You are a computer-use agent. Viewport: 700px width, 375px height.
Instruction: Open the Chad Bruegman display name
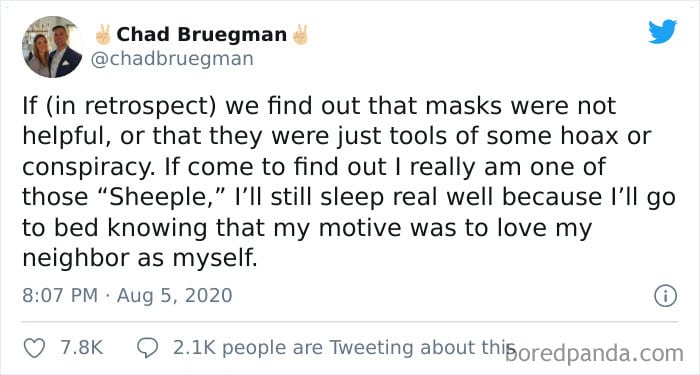201,35
